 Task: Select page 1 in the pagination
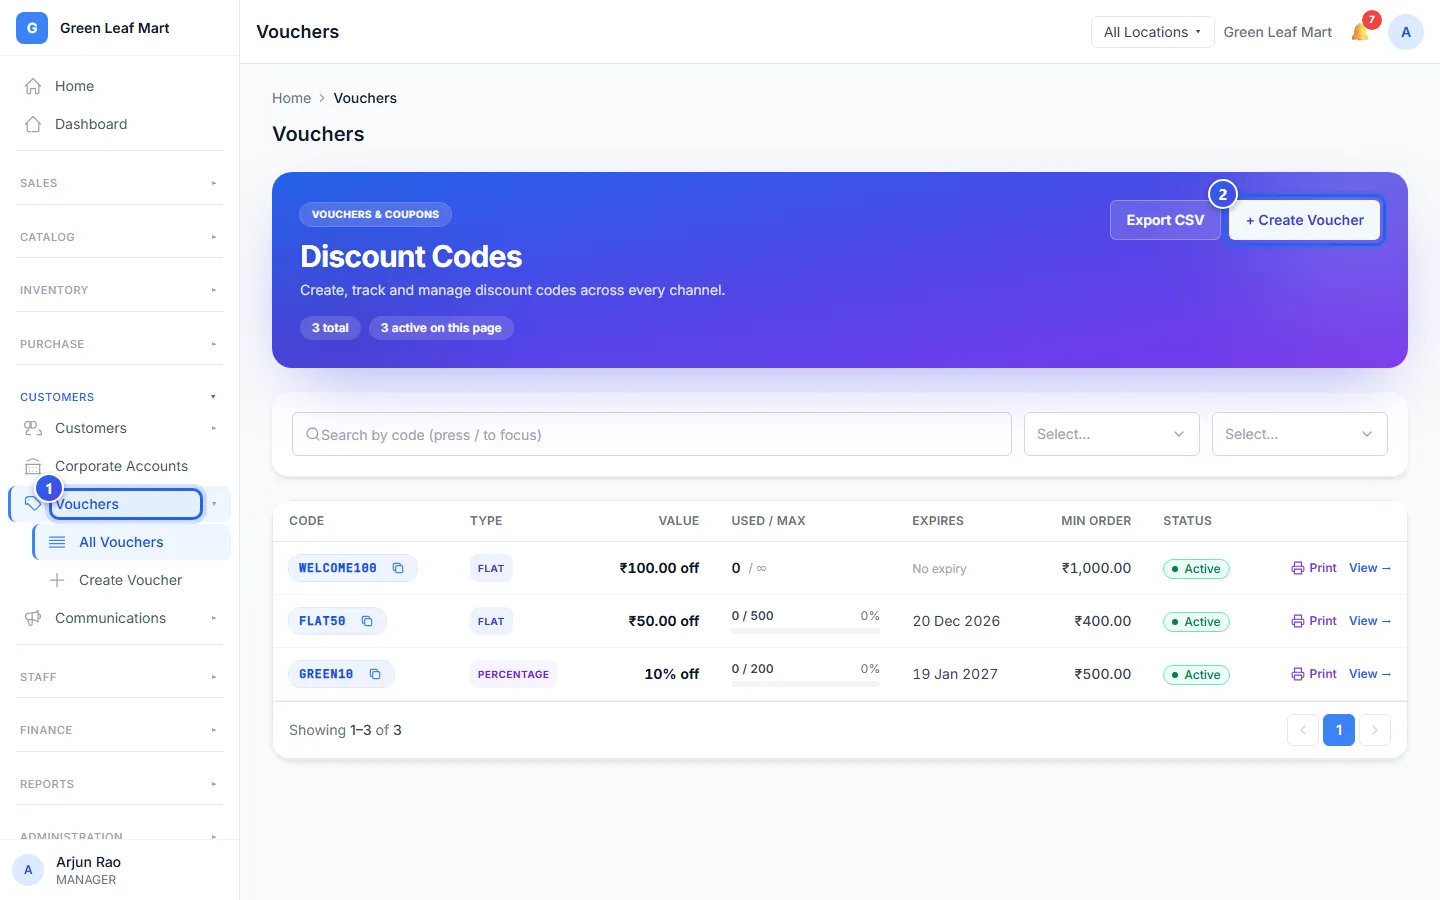[x=1339, y=730]
